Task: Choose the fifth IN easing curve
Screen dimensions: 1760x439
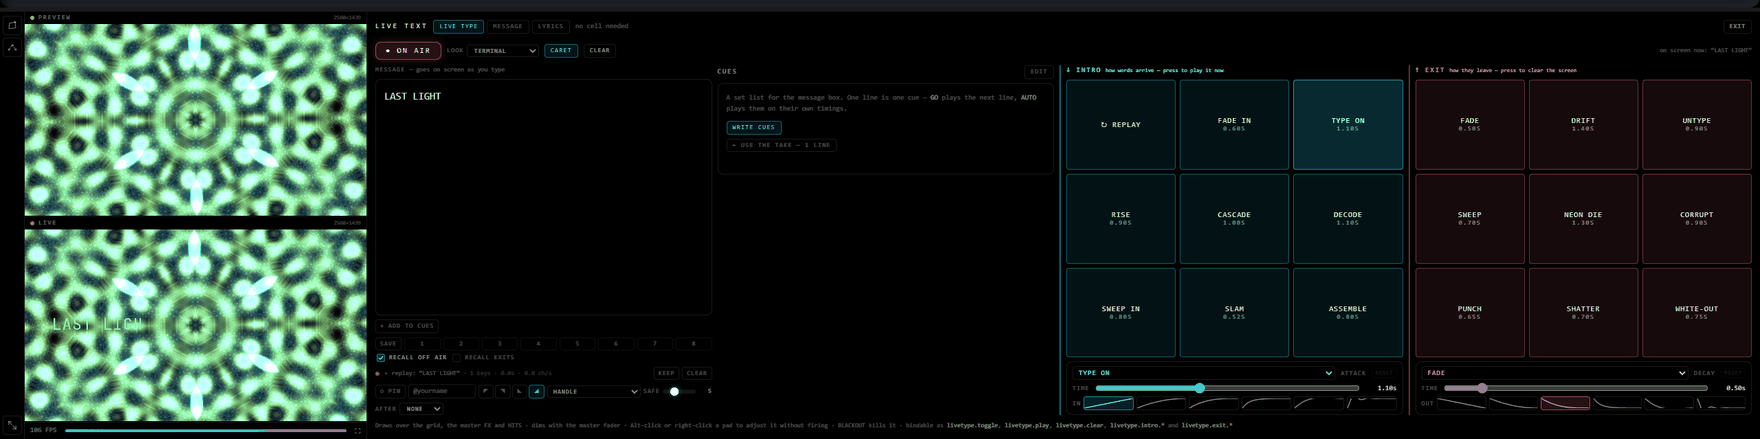Action: pyautogui.click(x=1319, y=403)
